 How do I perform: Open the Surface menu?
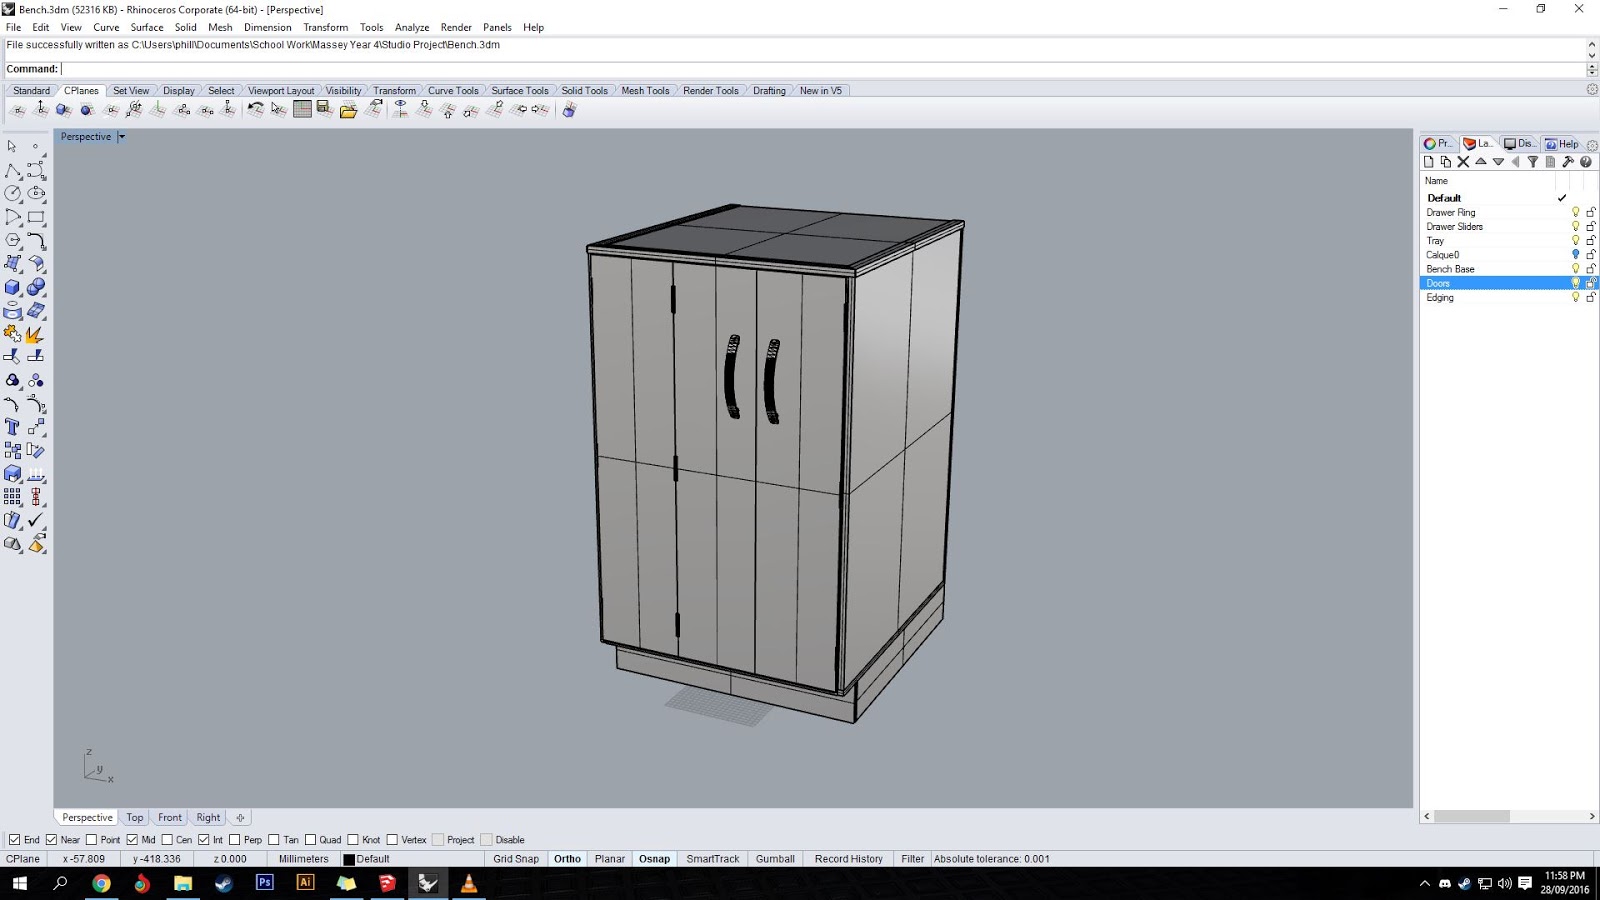(146, 27)
